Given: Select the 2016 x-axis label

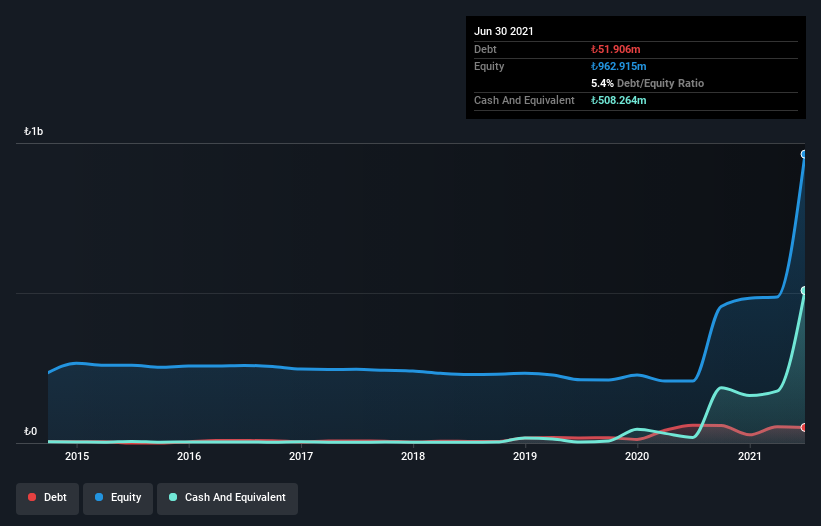Looking at the screenshot, I should (x=189, y=456).
